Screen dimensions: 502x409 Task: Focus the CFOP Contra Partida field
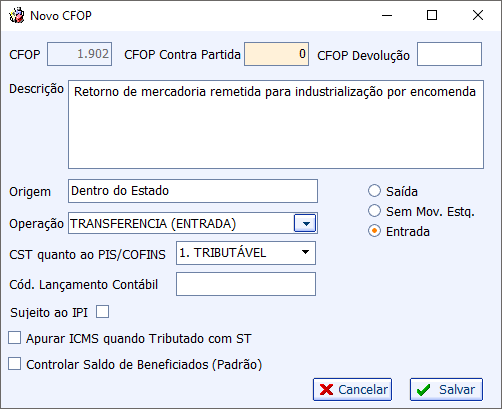point(276,54)
